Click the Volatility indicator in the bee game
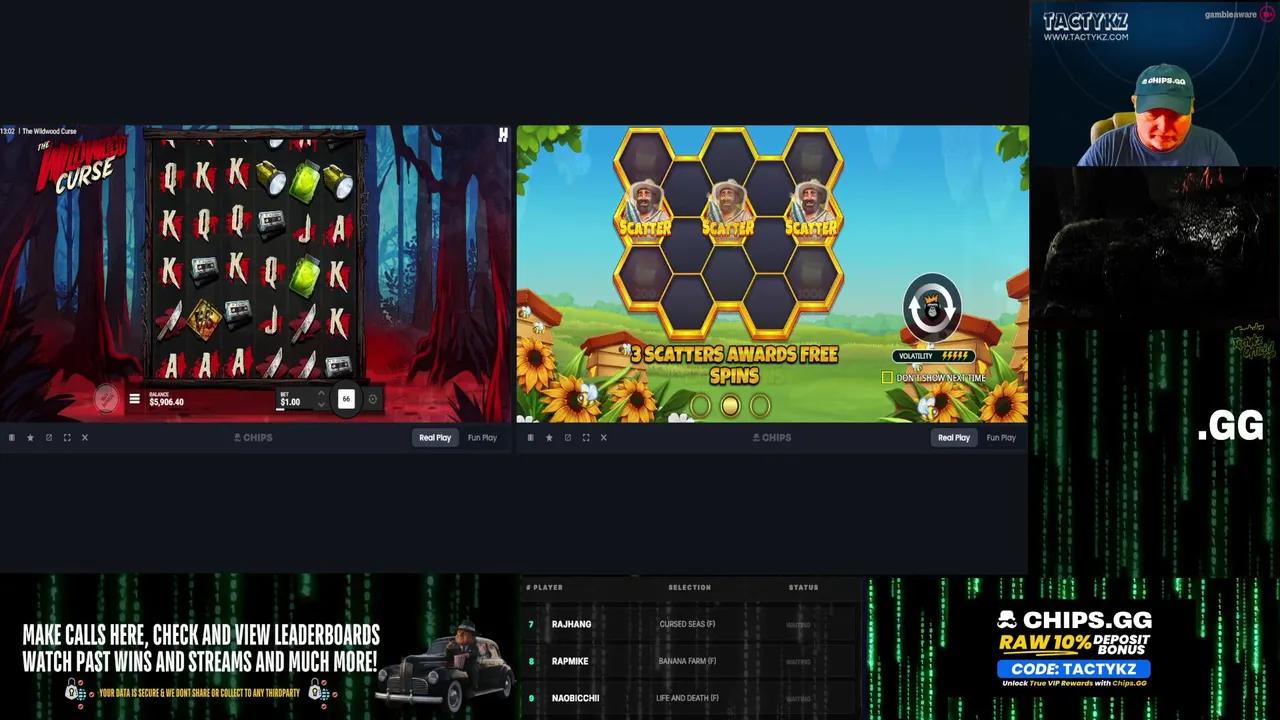The height and width of the screenshot is (720, 1280). tap(934, 356)
